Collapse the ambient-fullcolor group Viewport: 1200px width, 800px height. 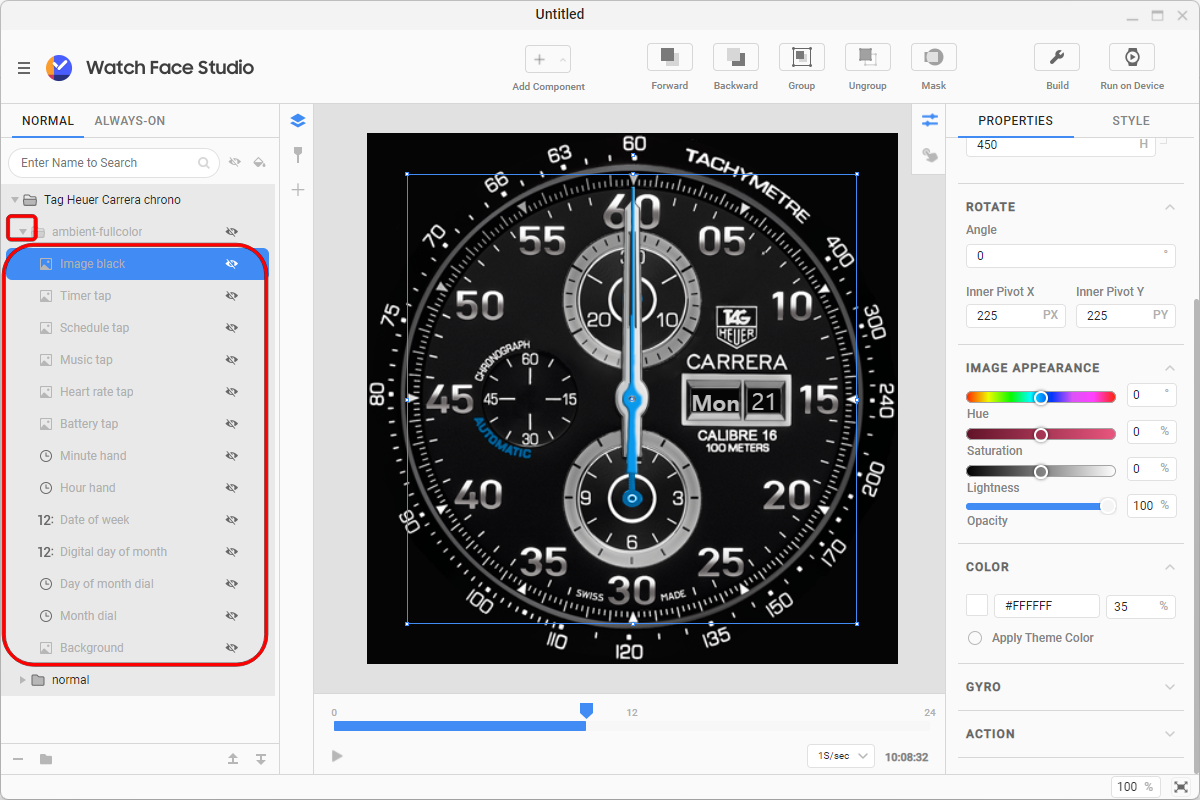pos(23,232)
